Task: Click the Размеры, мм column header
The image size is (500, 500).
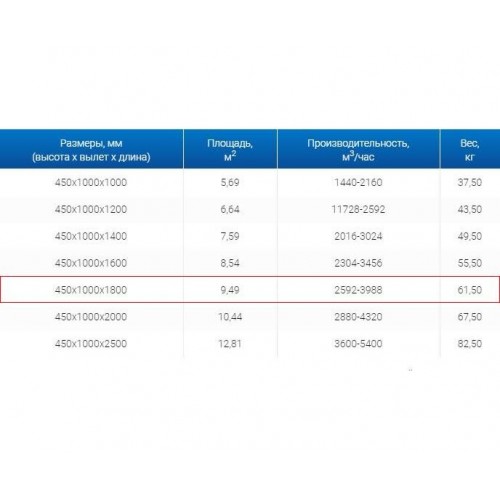Action: point(91,149)
